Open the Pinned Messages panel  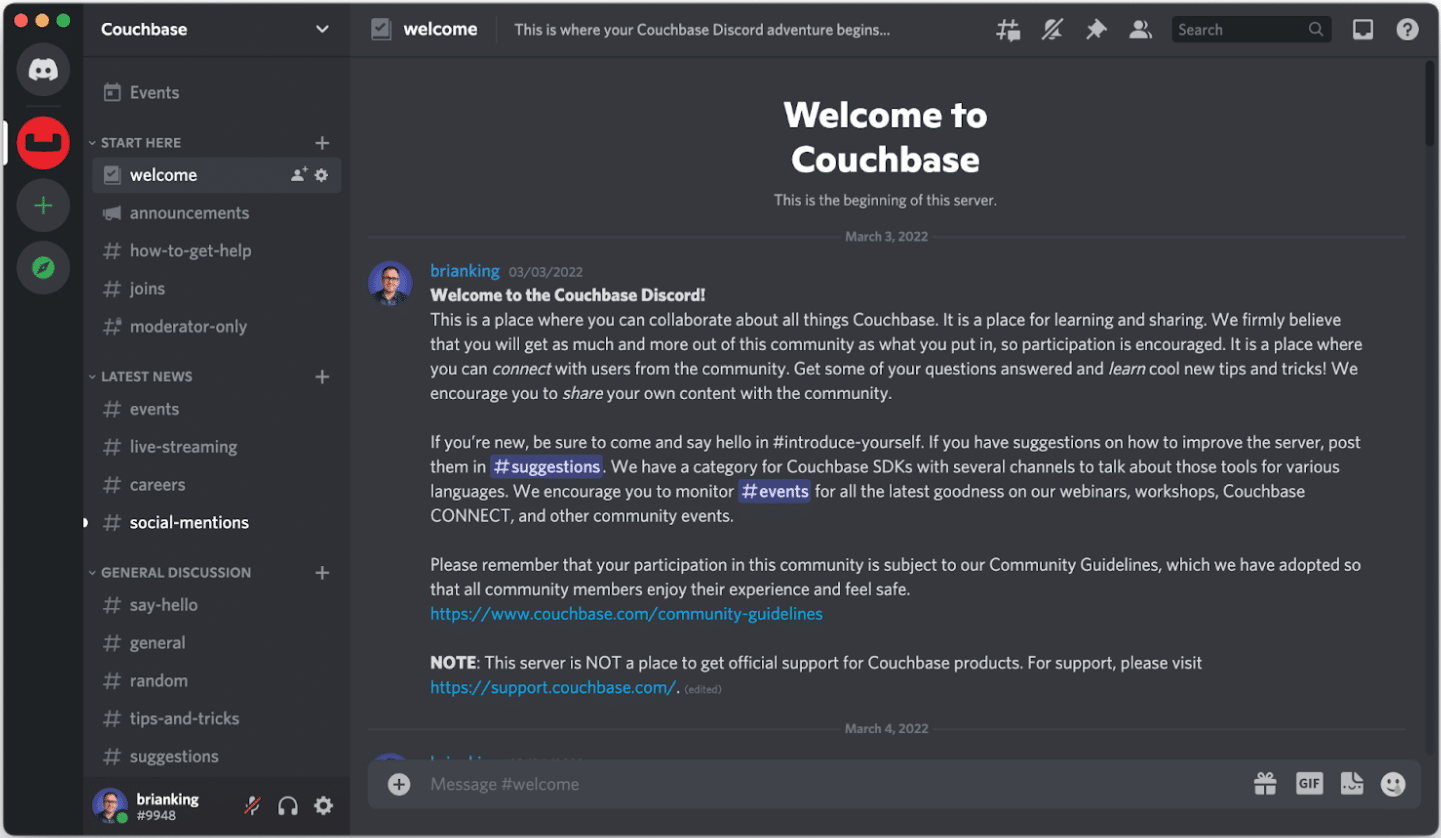pos(1096,29)
